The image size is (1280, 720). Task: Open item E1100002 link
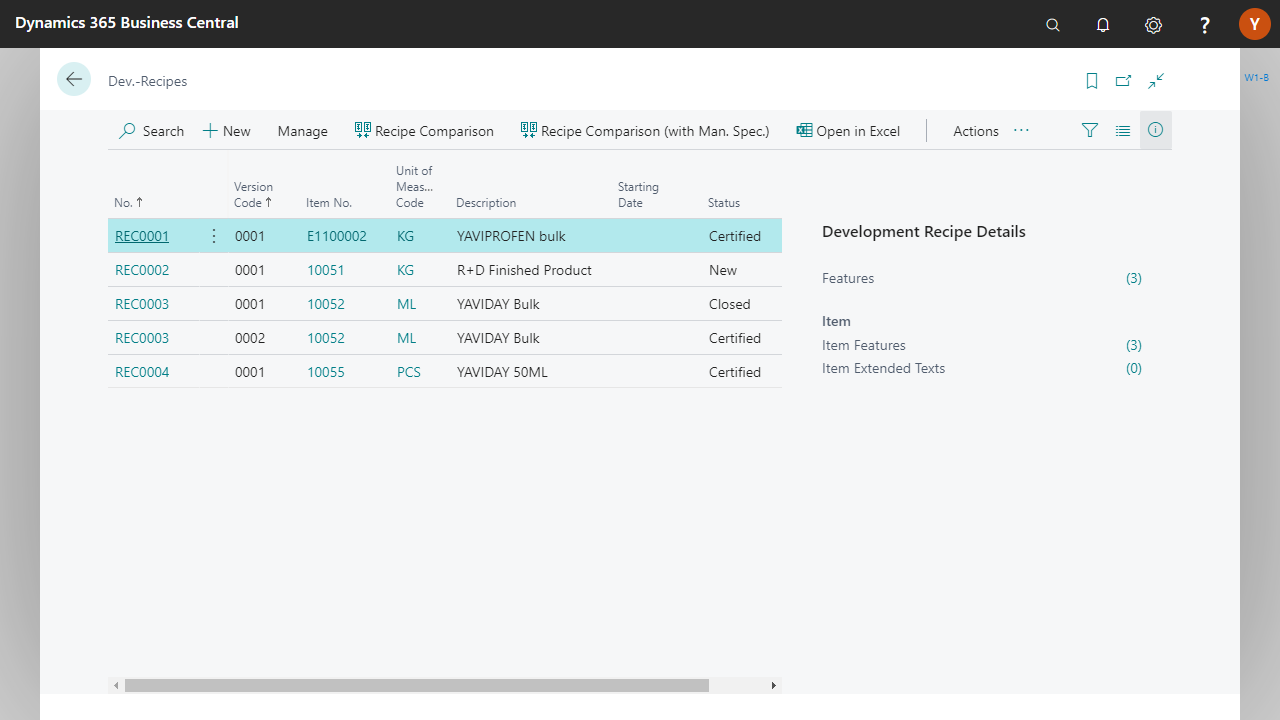click(x=337, y=237)
